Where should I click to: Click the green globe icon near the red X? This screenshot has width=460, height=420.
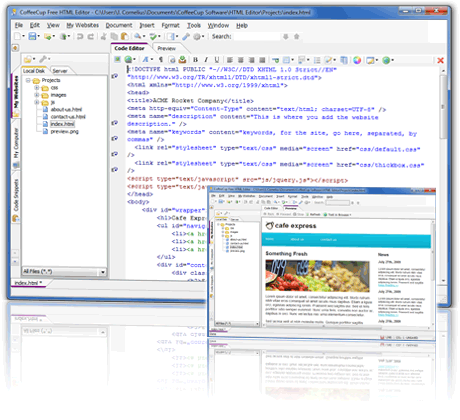pos(386,60)
